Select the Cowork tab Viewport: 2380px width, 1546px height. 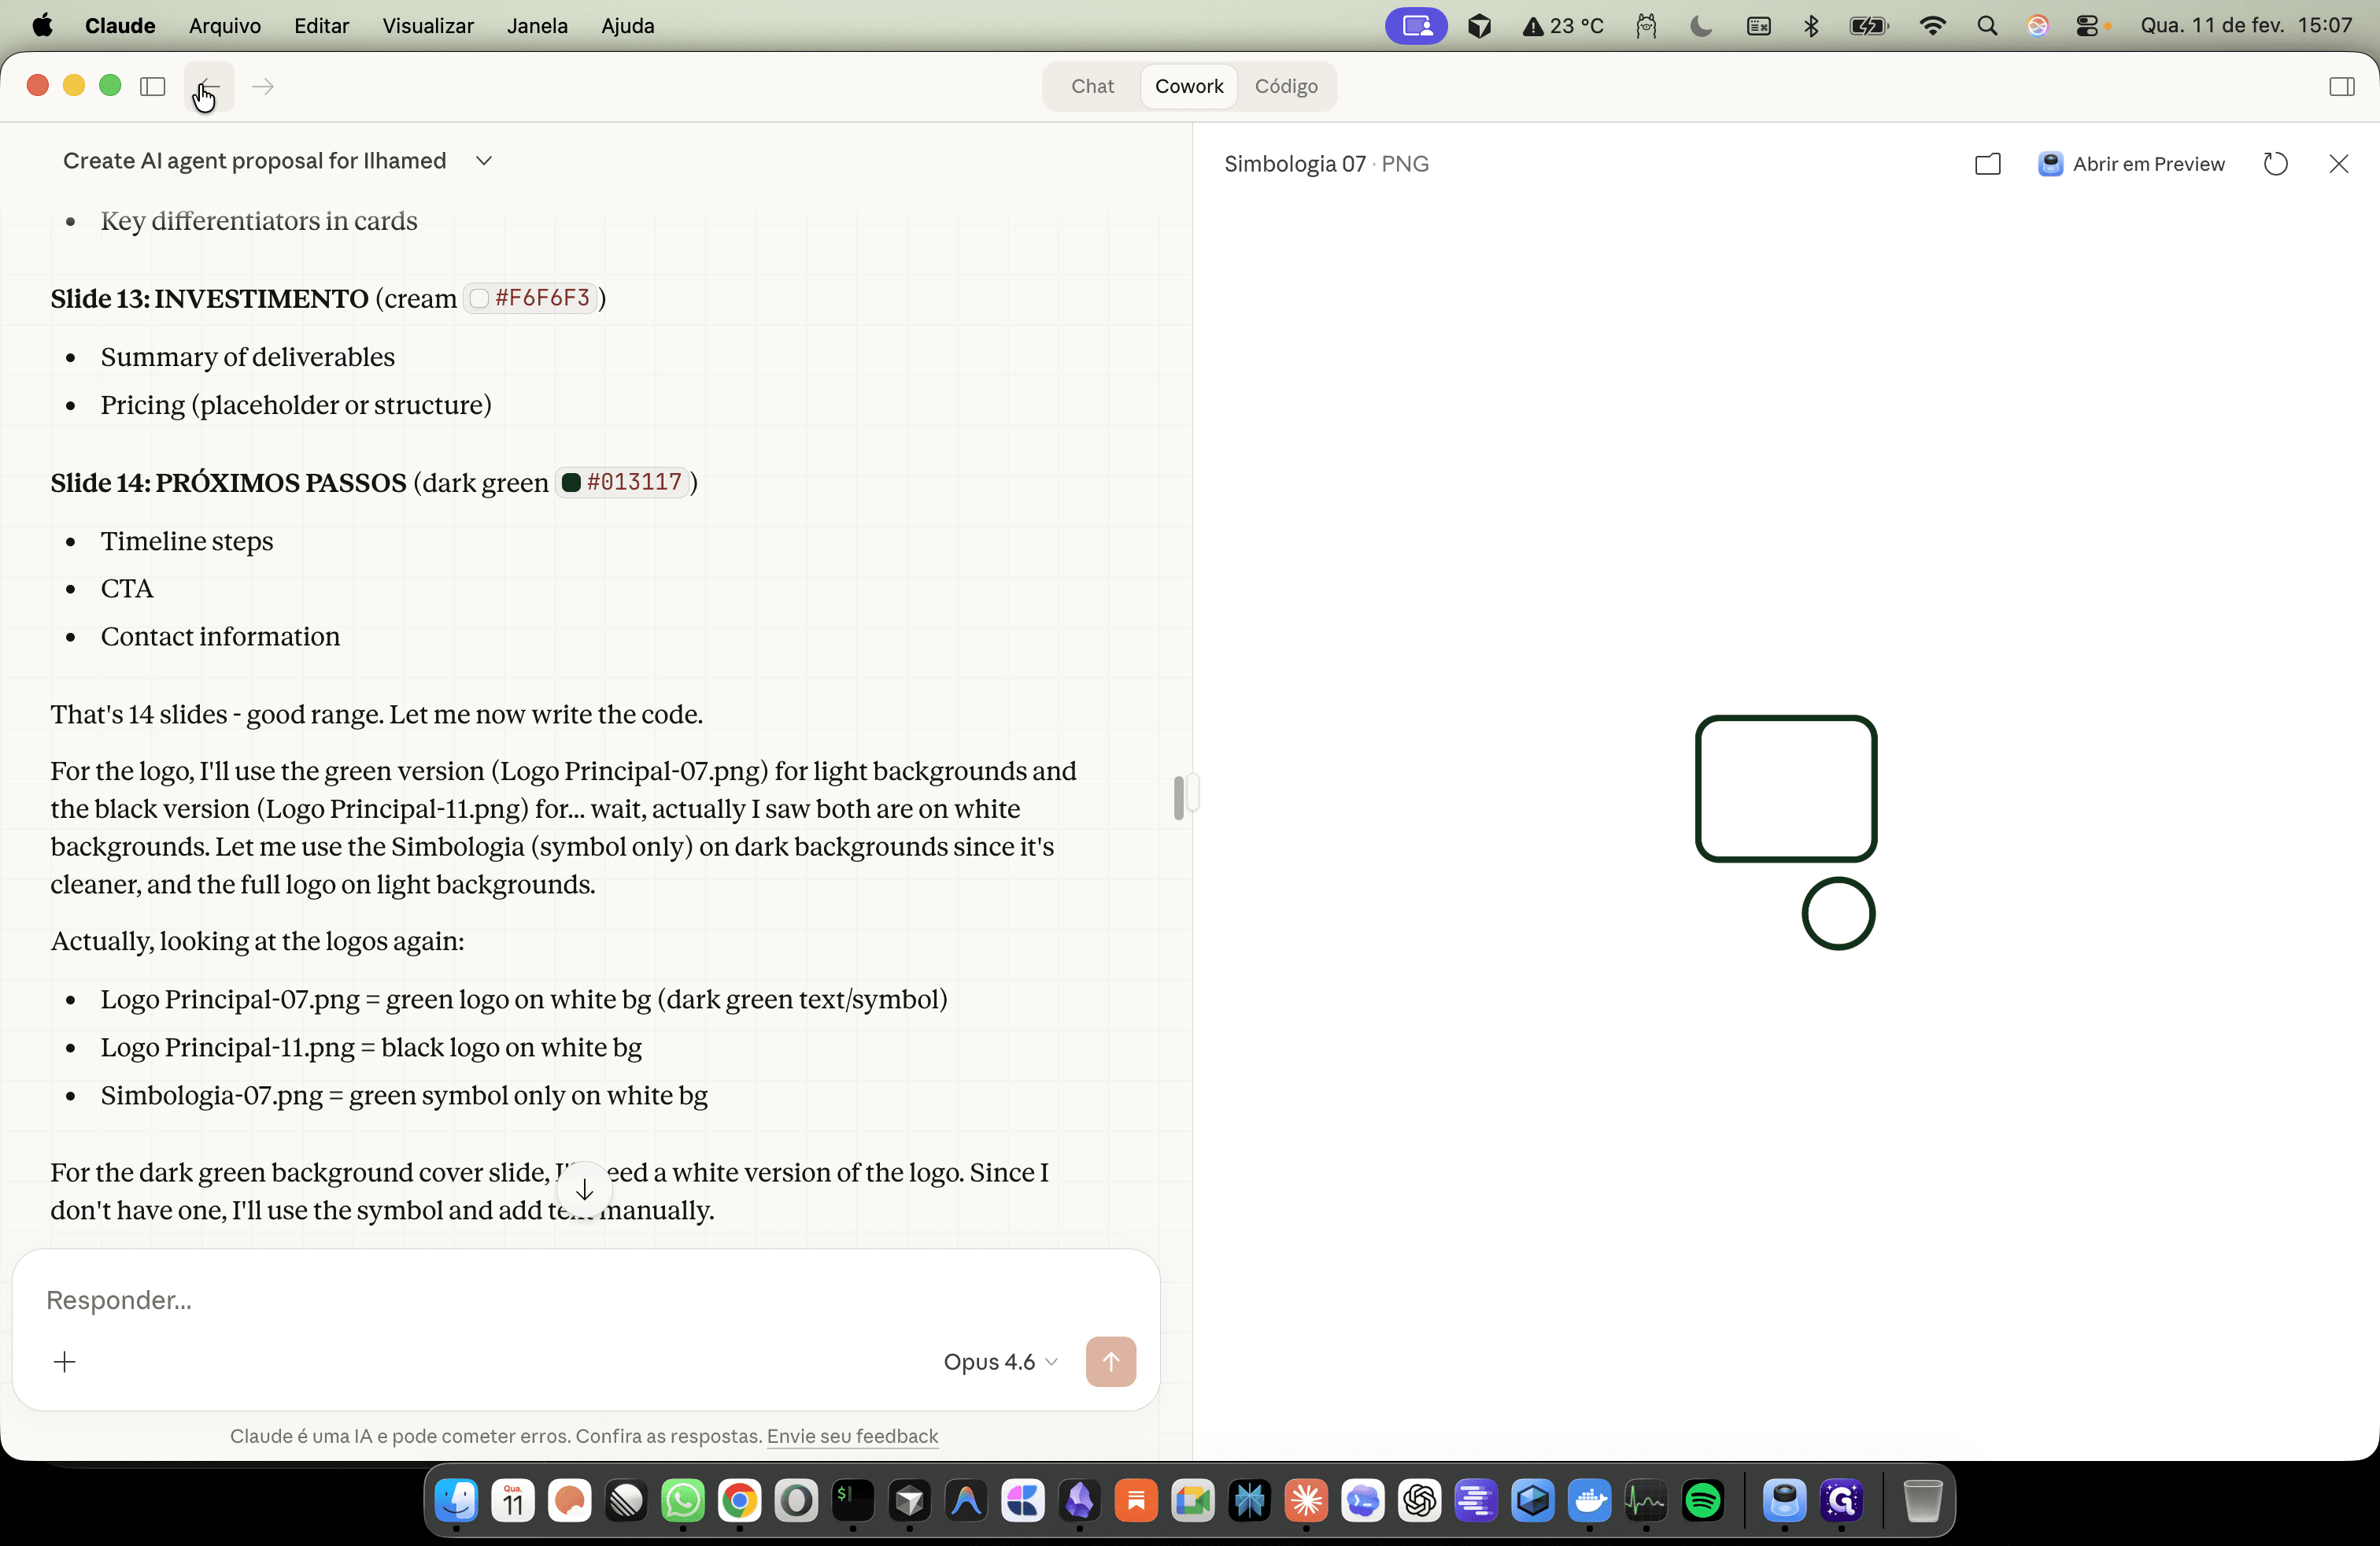point(1188,86)
